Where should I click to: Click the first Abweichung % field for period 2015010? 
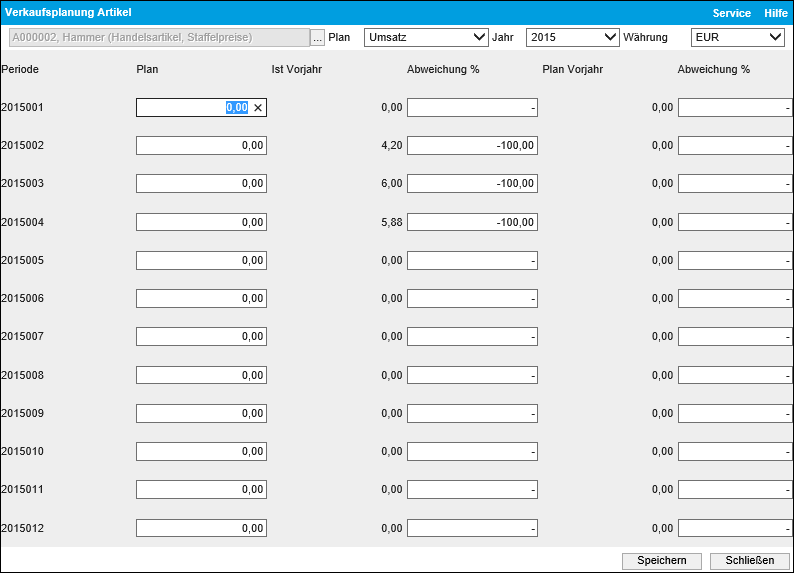(472, 452)
